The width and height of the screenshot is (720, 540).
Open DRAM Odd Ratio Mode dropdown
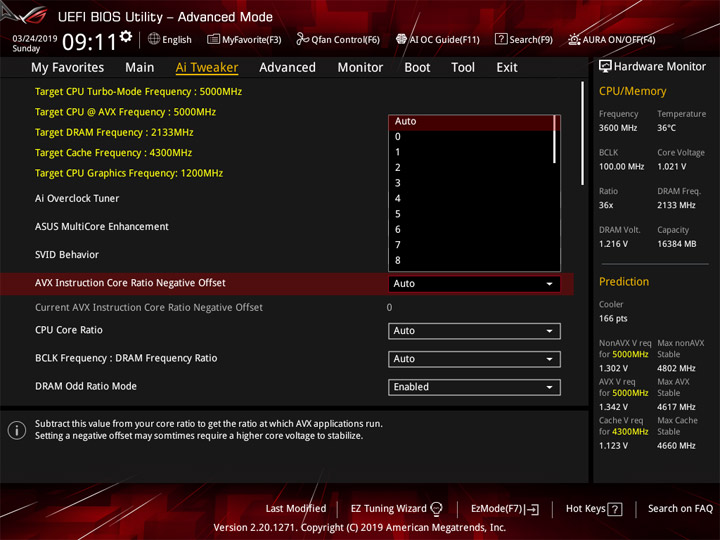point(474,387)
